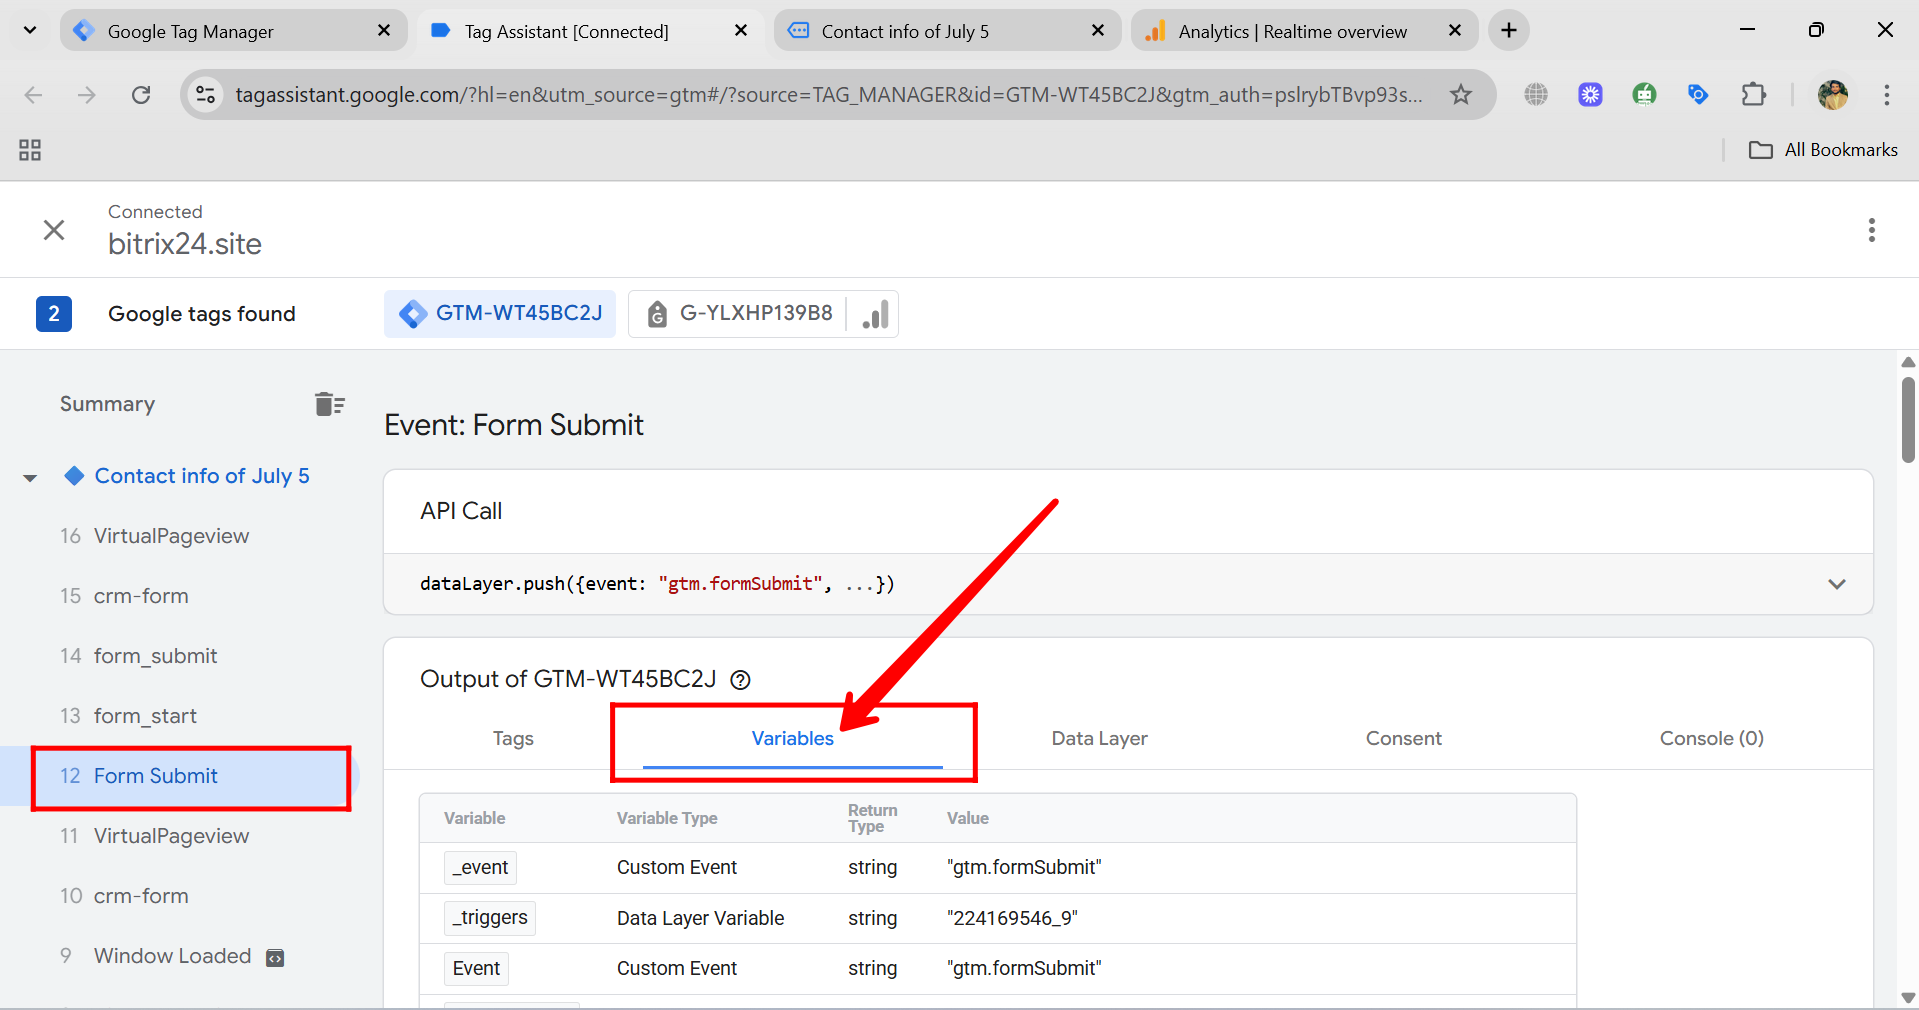Open the purple snowflake extension icon
1919x1010 pixels.
[1590, 95]
